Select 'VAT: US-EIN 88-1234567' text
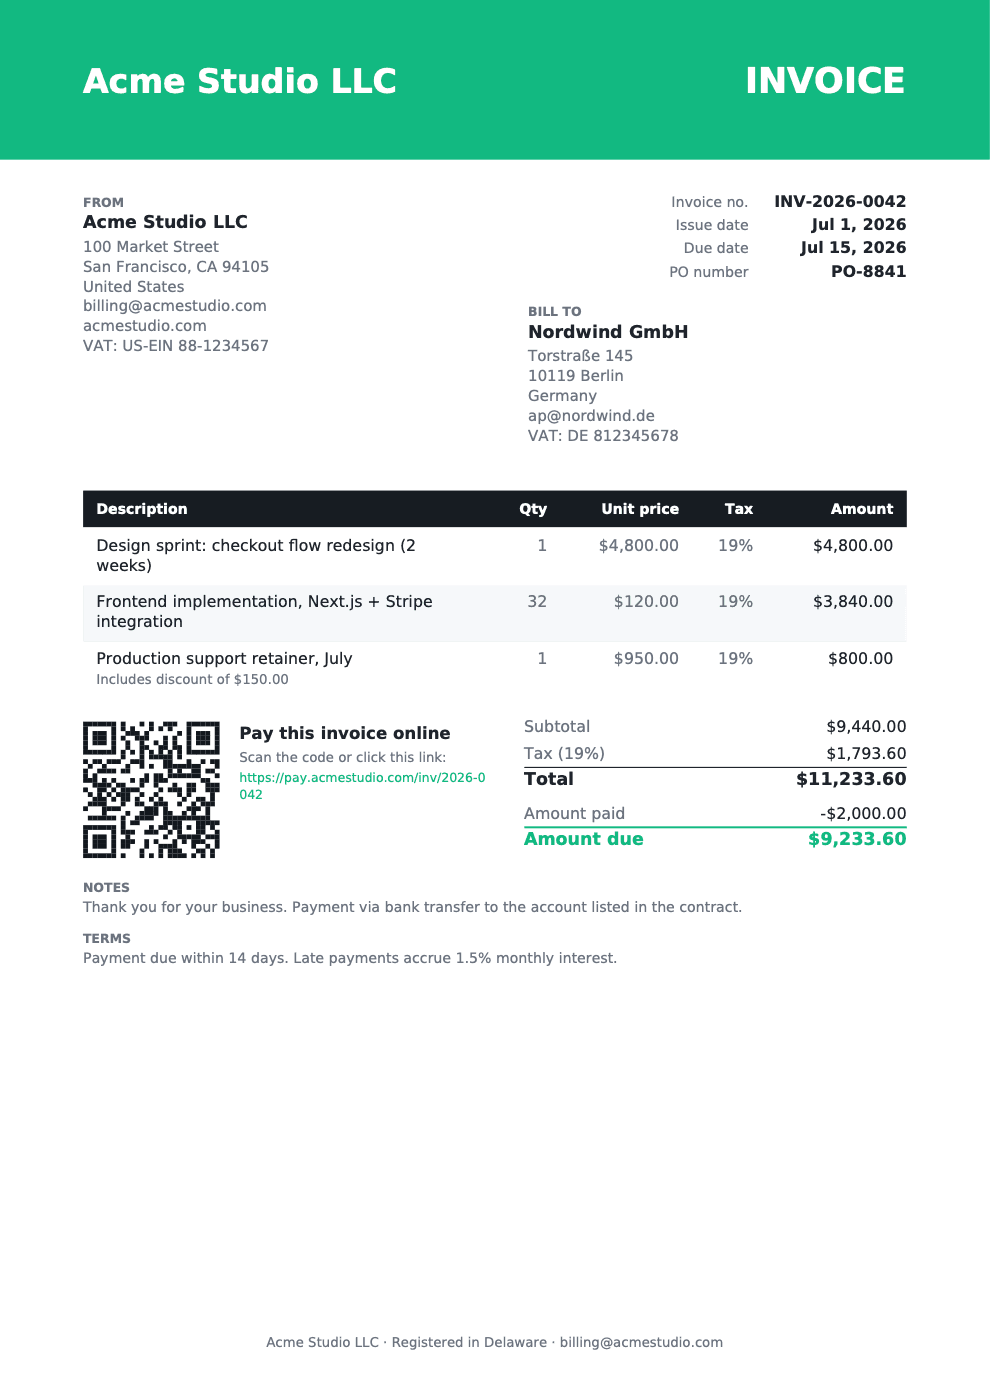The image size is (990, 1400). coord(176,346)
